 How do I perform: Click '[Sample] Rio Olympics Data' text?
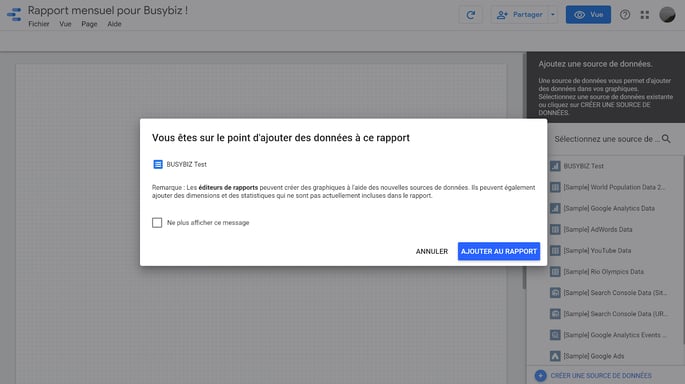pos(603,272)
